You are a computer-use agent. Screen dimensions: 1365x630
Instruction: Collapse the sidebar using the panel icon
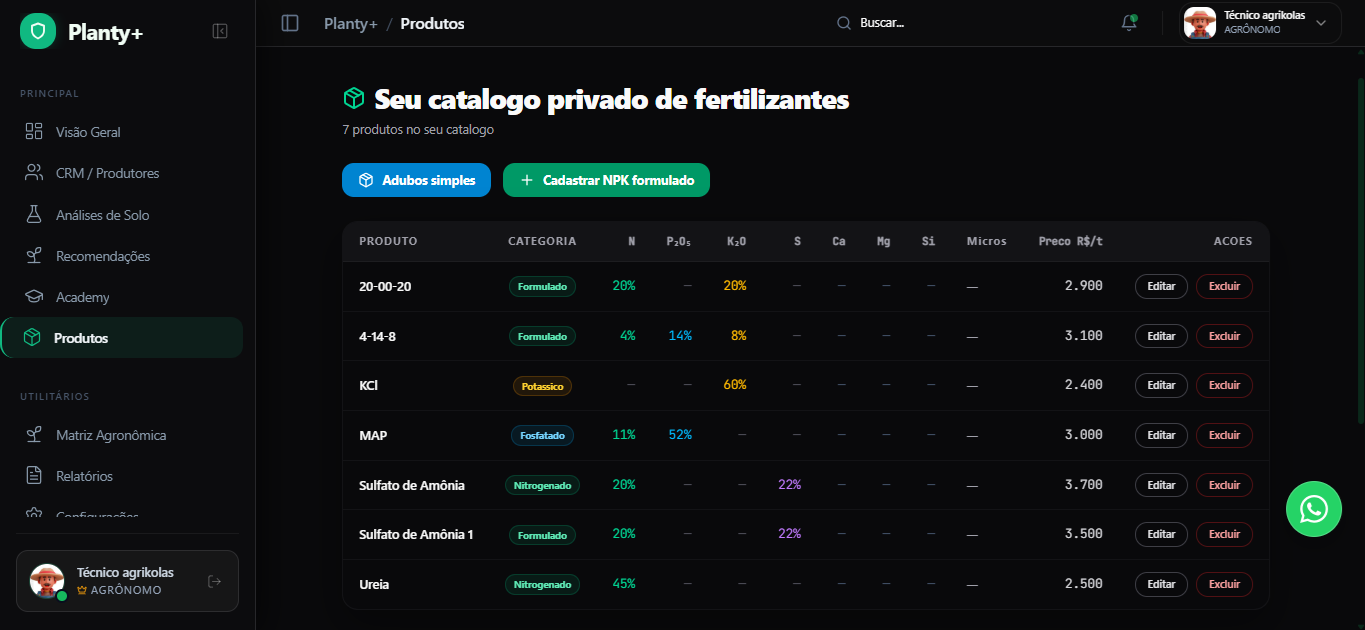(220, 31)
